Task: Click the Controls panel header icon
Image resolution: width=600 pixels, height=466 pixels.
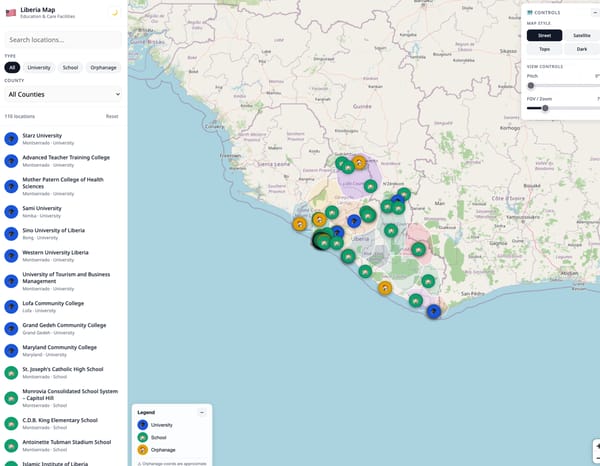Action: coord(530,13)
